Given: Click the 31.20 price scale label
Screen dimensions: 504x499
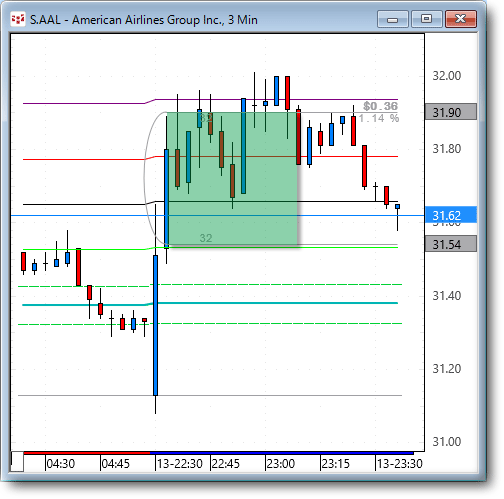Looking at the screenshot, I should 447,369.
